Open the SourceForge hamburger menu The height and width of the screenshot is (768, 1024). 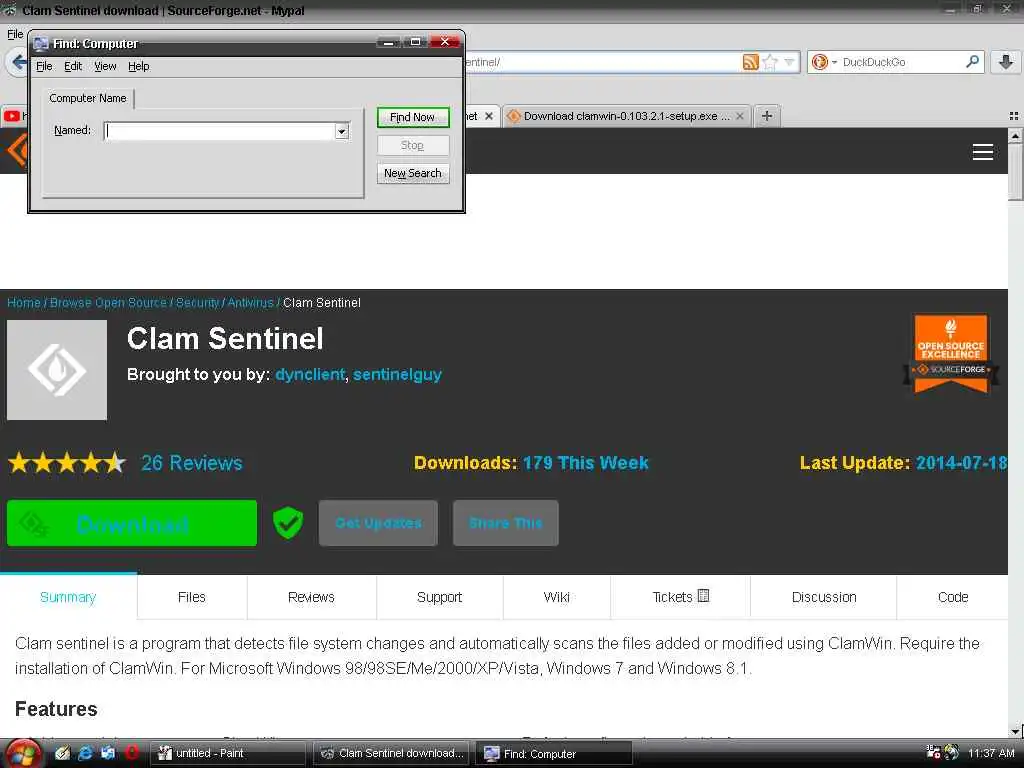coord(983,152)
